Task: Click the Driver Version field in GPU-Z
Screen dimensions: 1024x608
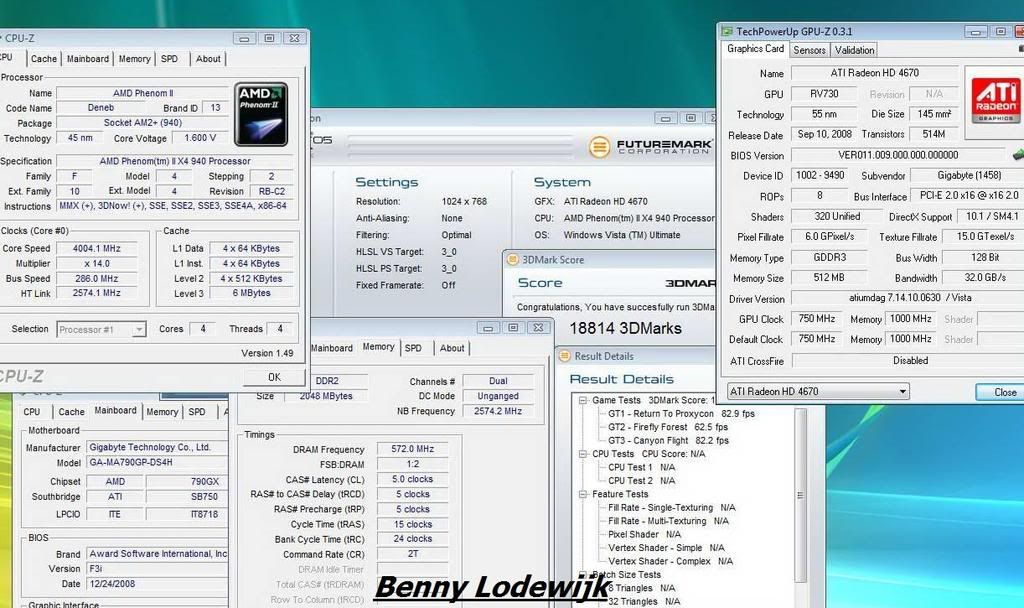Action: click(908, 298)
